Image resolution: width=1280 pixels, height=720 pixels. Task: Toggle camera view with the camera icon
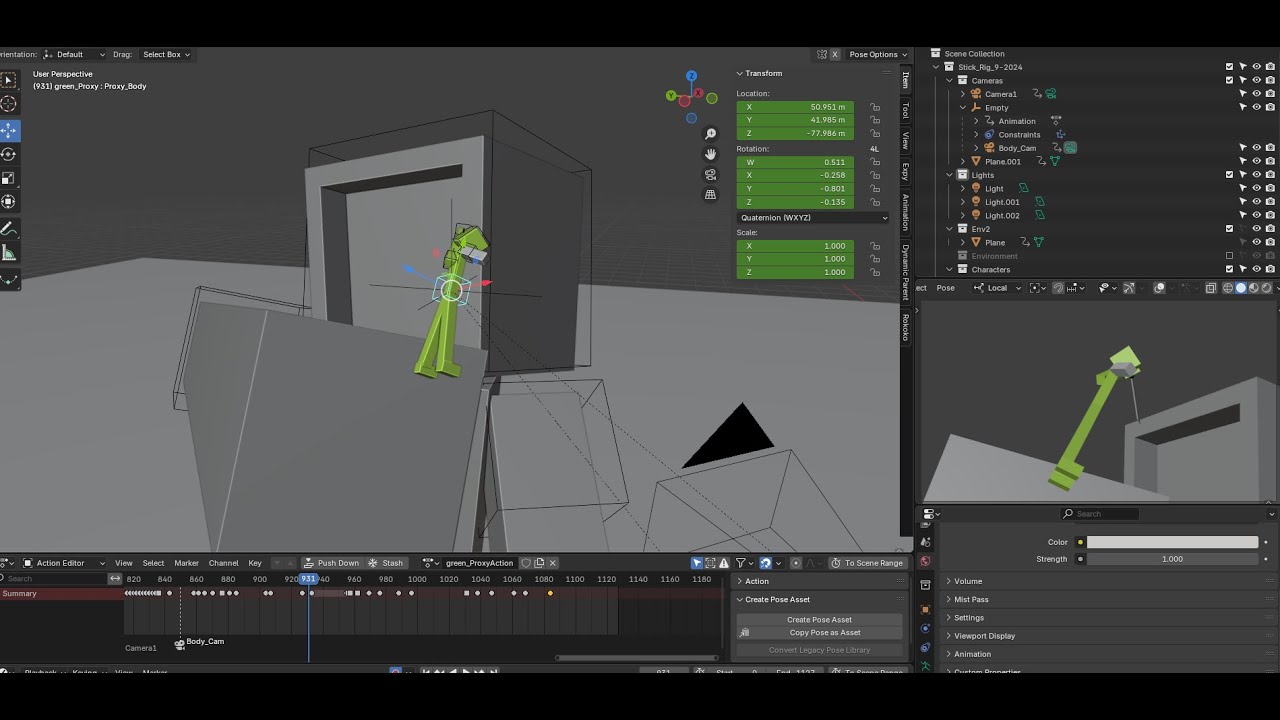pyautogui.click(x=711, y=175)
